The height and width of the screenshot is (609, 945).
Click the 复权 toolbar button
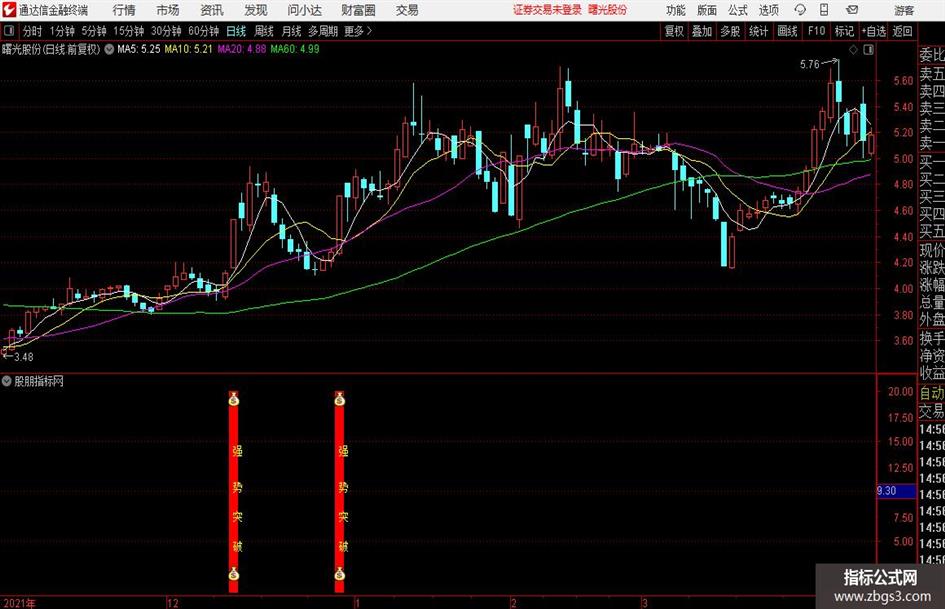(x=674, y=31)
